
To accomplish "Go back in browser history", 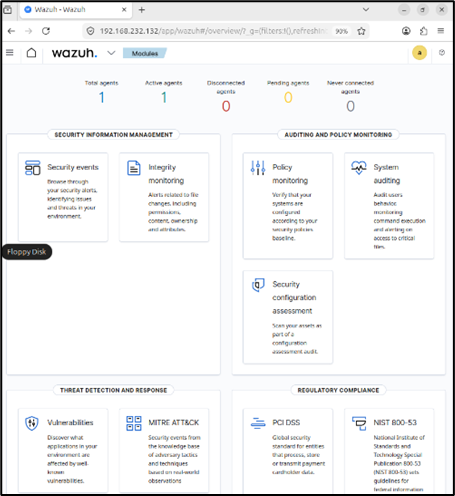I will pyautogui.click(x=11, y=31).
